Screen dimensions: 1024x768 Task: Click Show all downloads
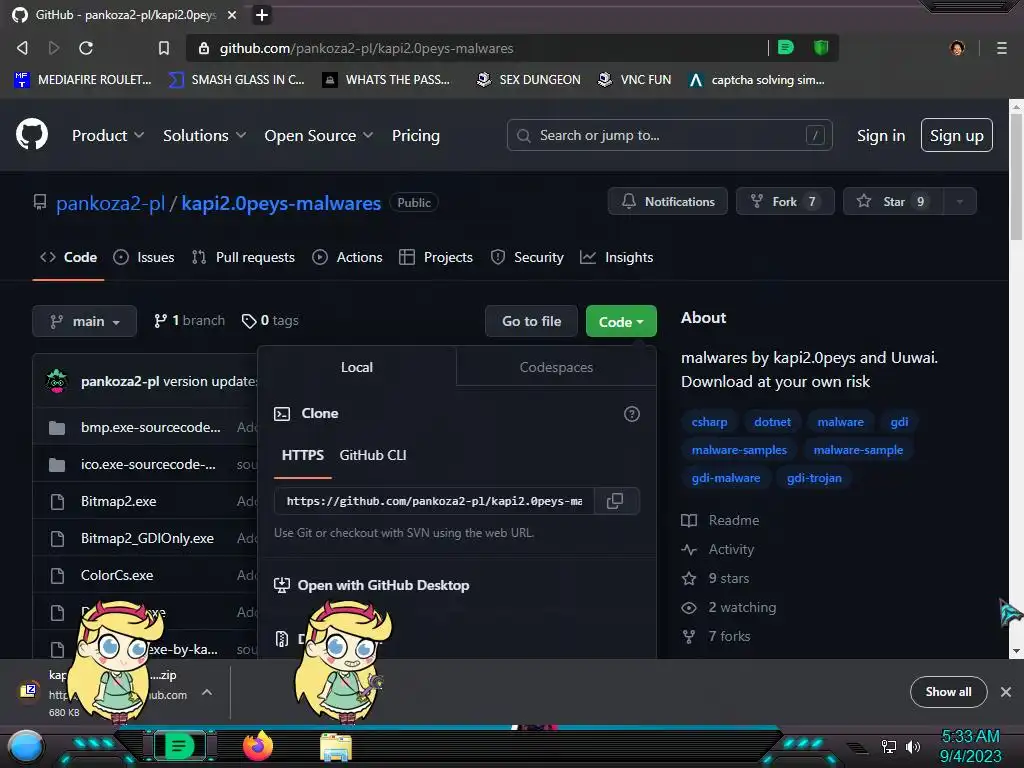coord(948,692)
